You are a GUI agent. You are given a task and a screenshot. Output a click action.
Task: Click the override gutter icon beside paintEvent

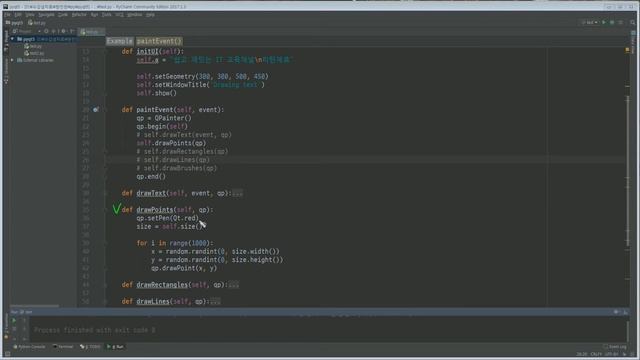click(96, 110)
